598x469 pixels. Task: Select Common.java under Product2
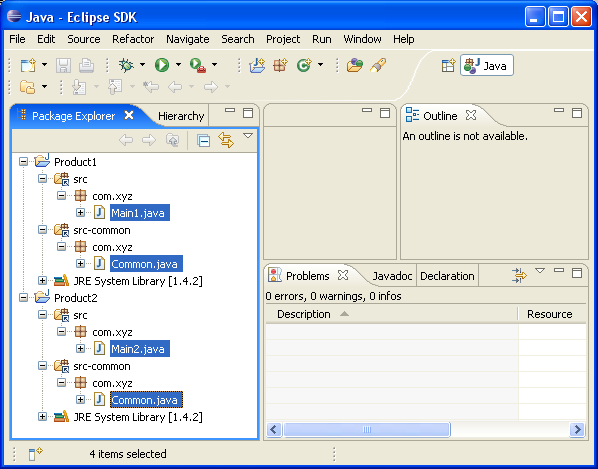pos(146,400)
